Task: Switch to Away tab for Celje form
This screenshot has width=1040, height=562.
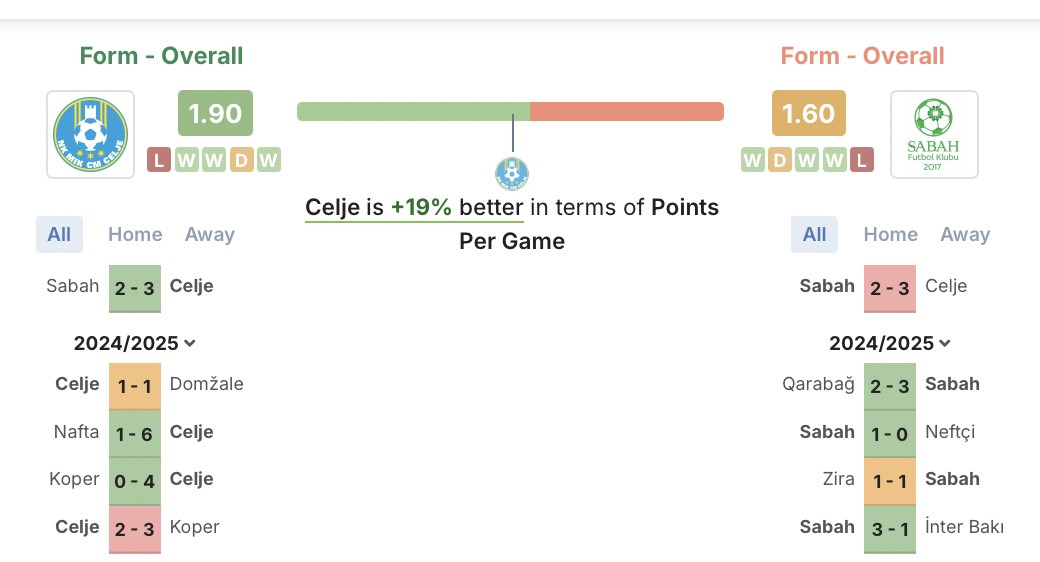Action: tap(210, 234)
